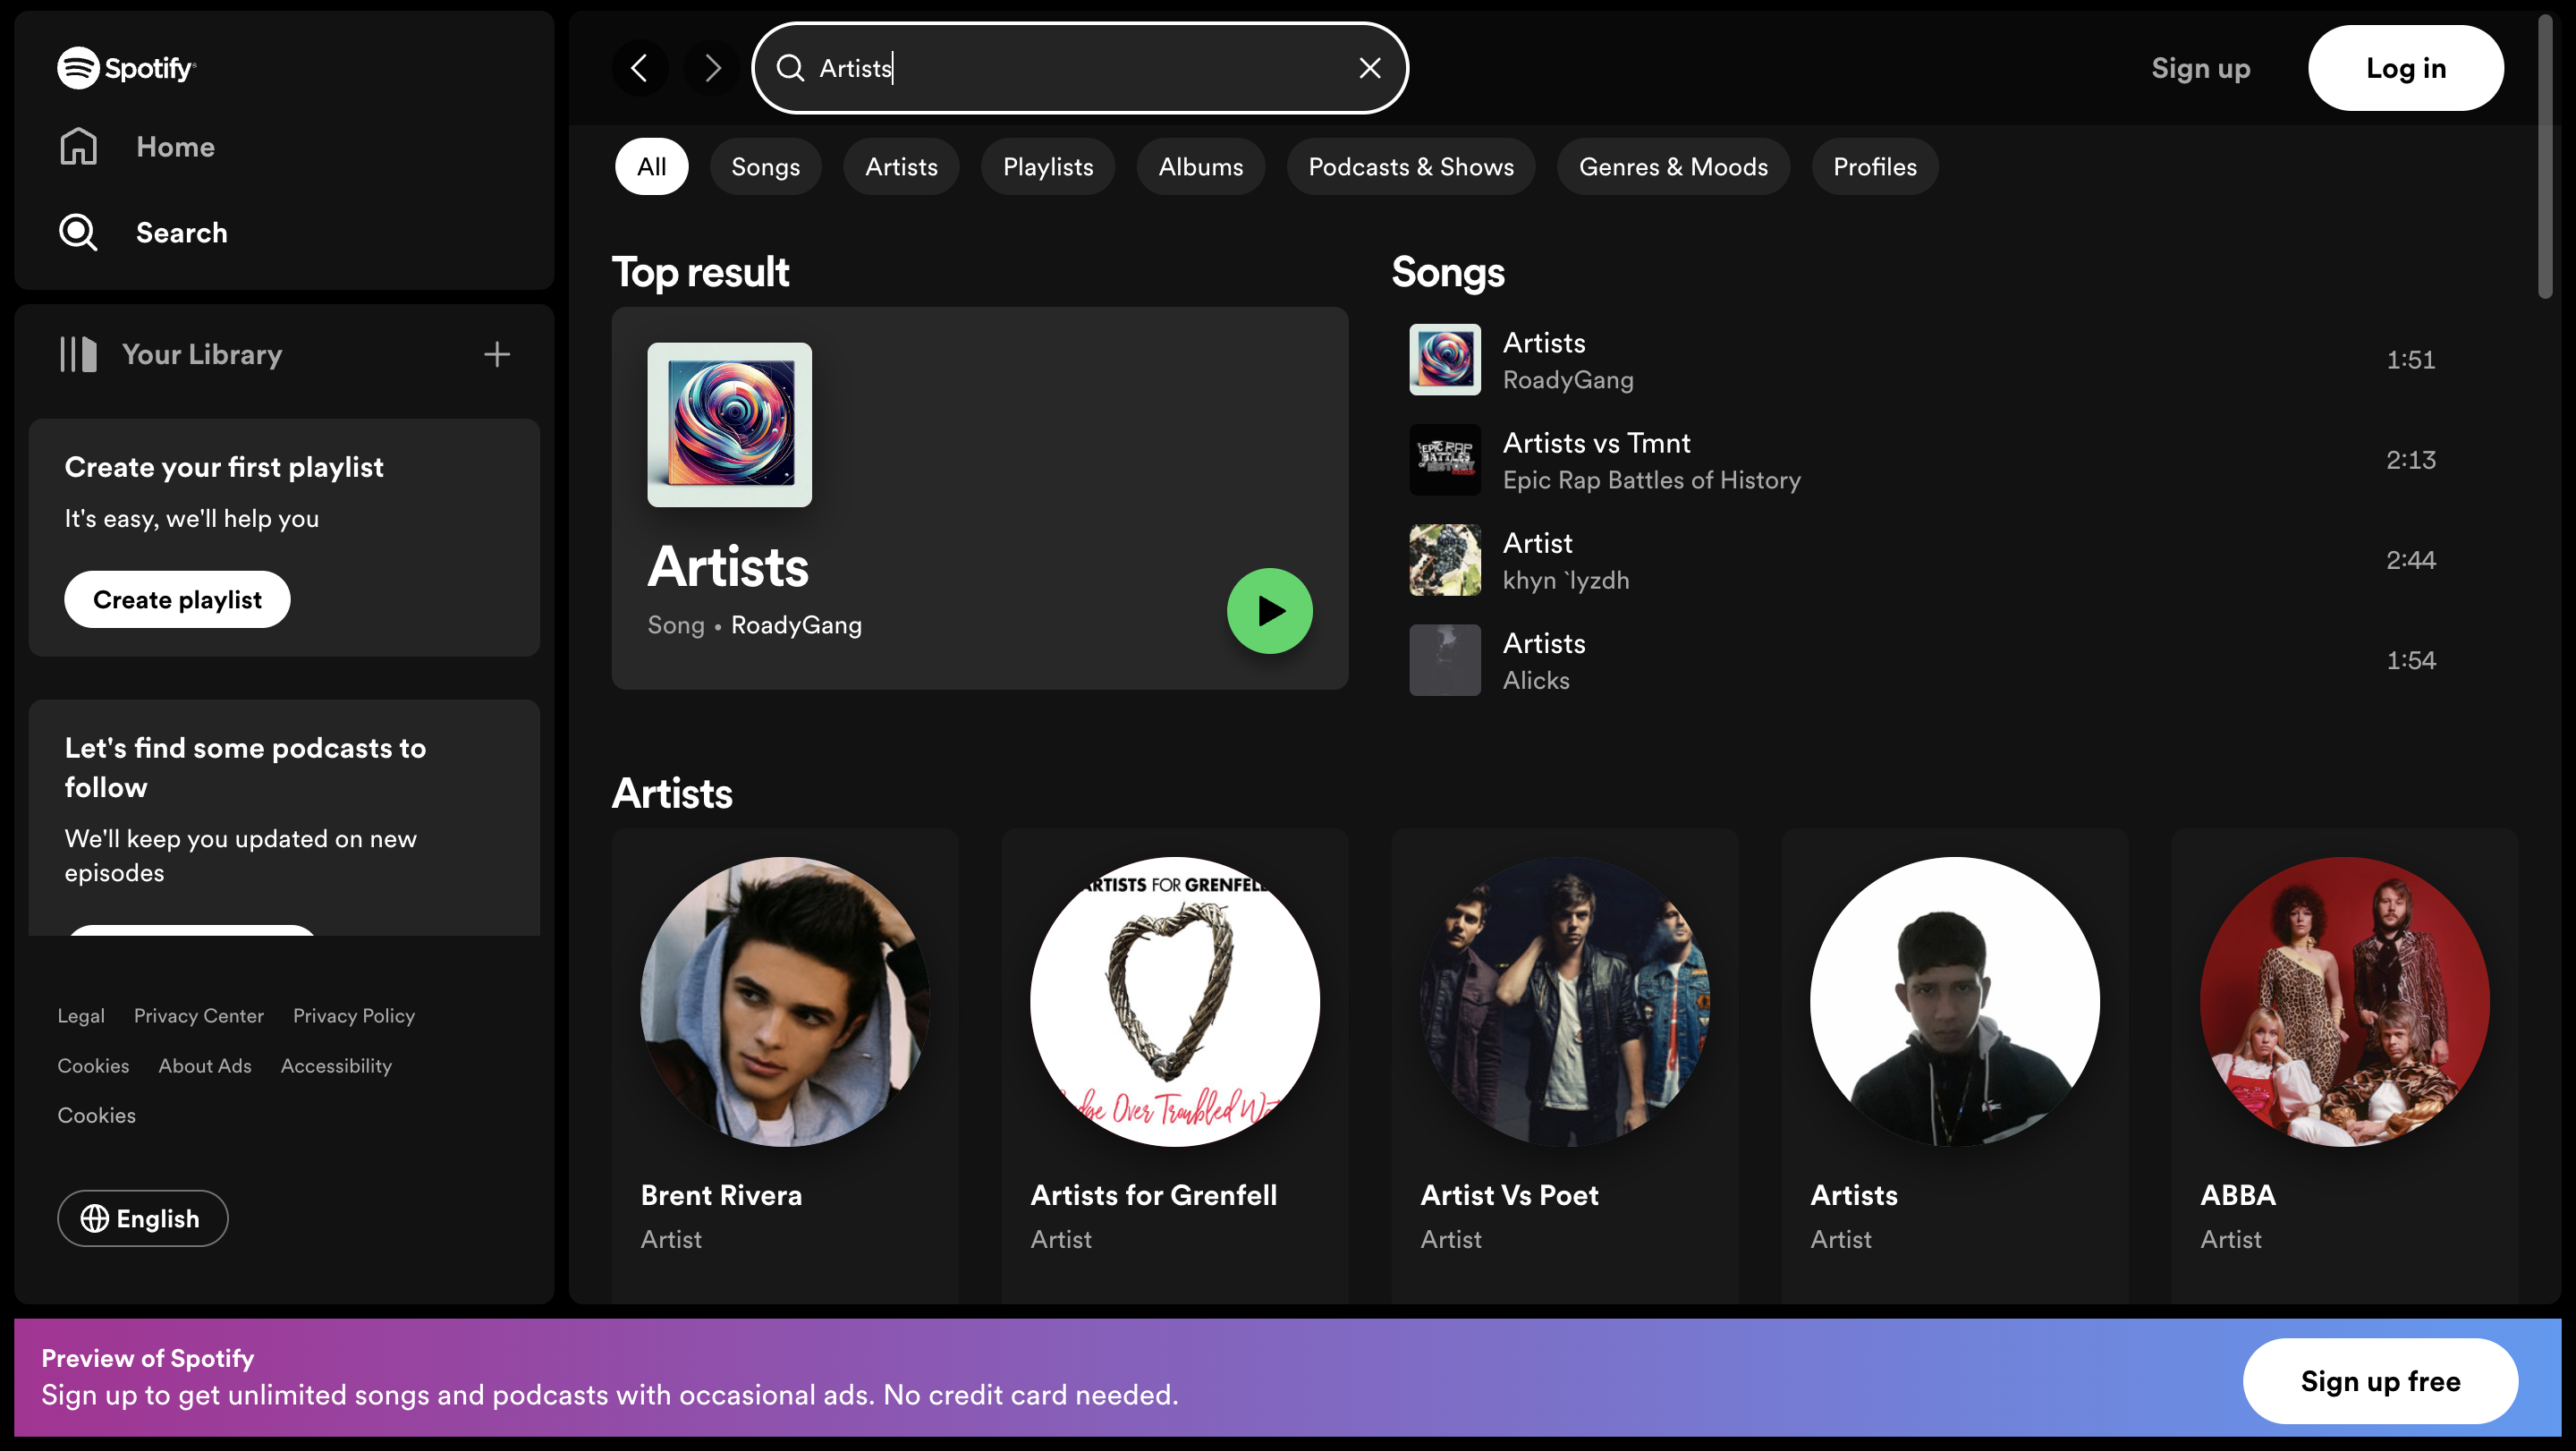The height and width of the screenshot is (1451, 2576).
Task: Click the Search magnifier in sidebar
Action: pos(78,233)
